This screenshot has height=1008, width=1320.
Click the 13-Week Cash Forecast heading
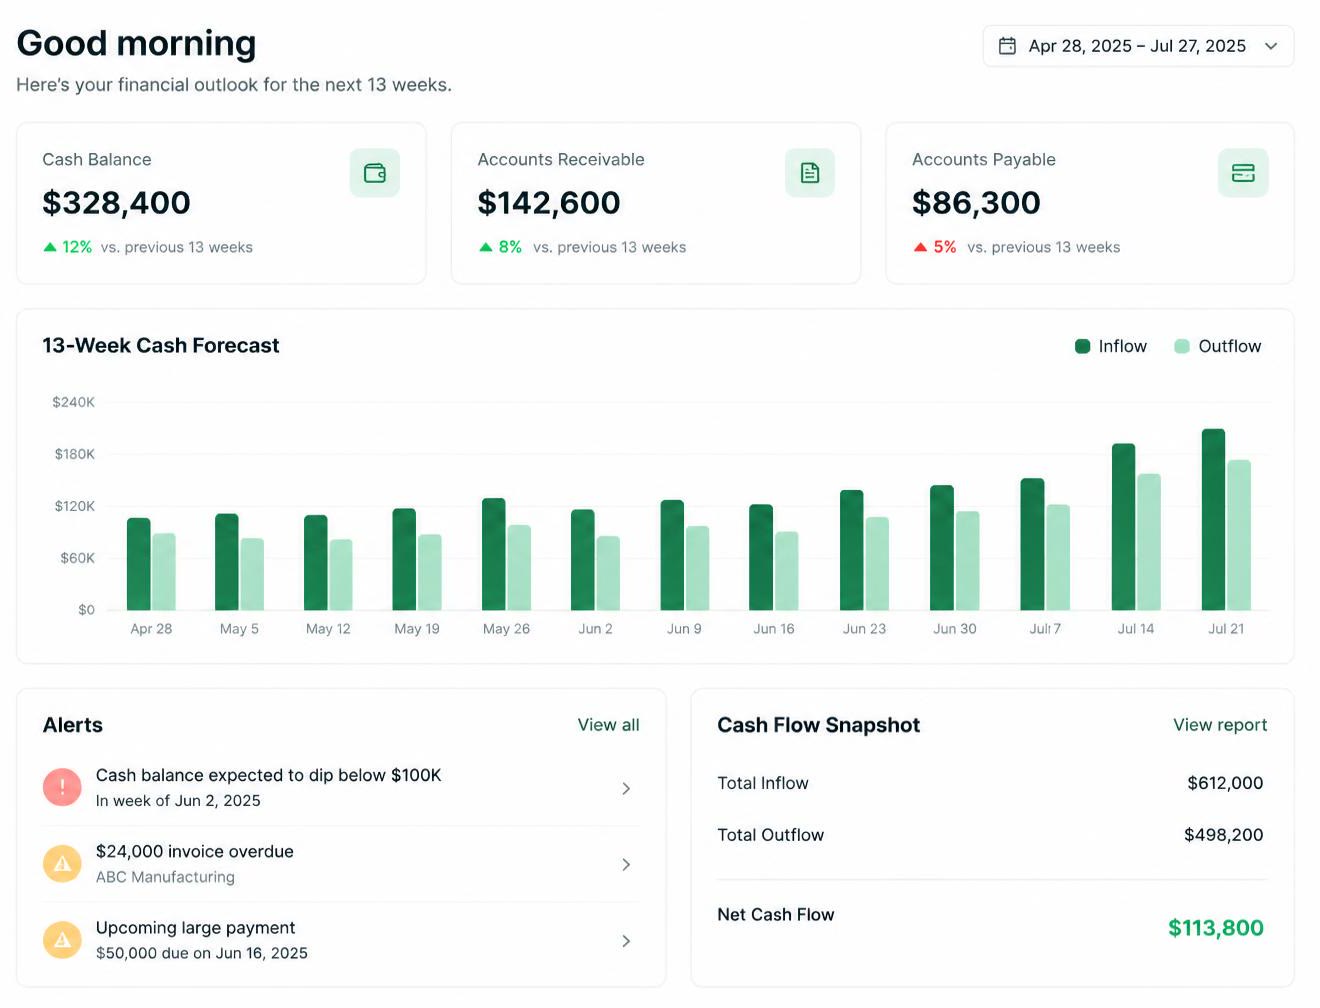pos(161,345)
